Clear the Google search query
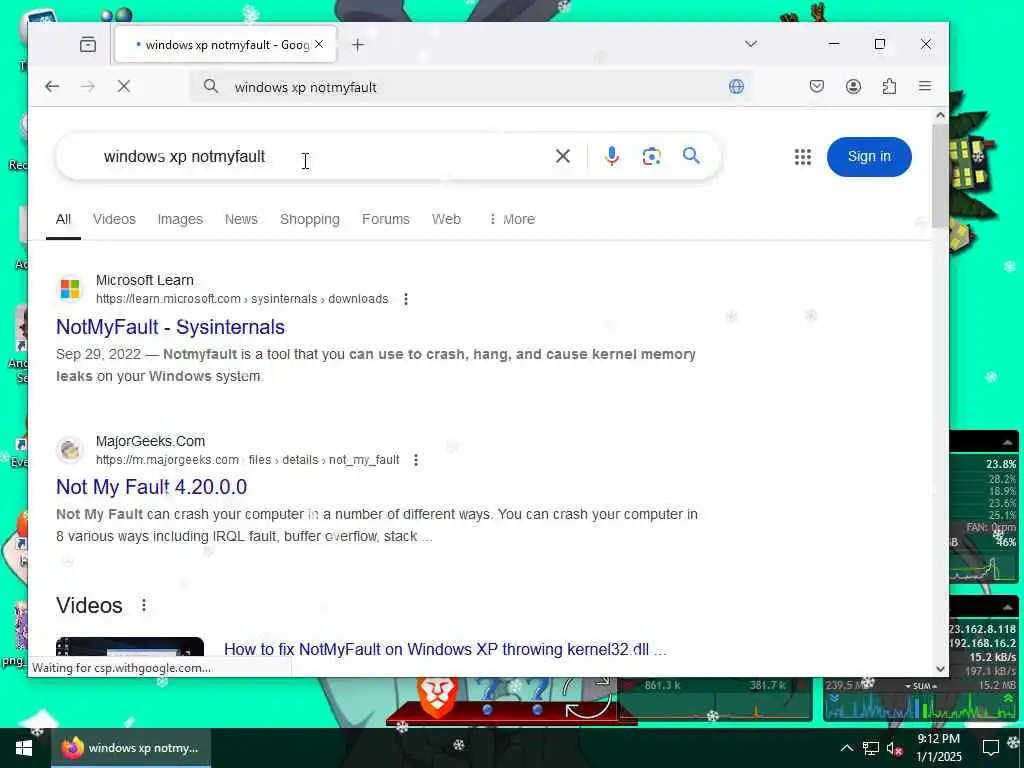Screen dimensions: 1024x768 (x=563, y=156)
